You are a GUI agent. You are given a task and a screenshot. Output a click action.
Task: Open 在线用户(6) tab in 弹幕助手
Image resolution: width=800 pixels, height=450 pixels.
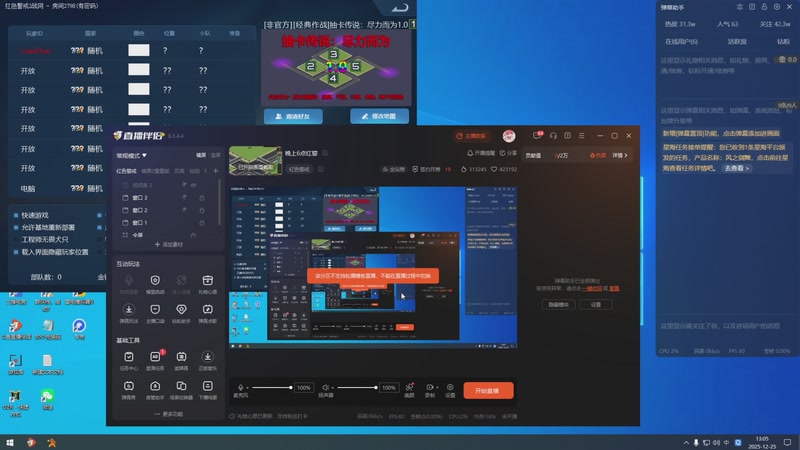pos(681,41)
